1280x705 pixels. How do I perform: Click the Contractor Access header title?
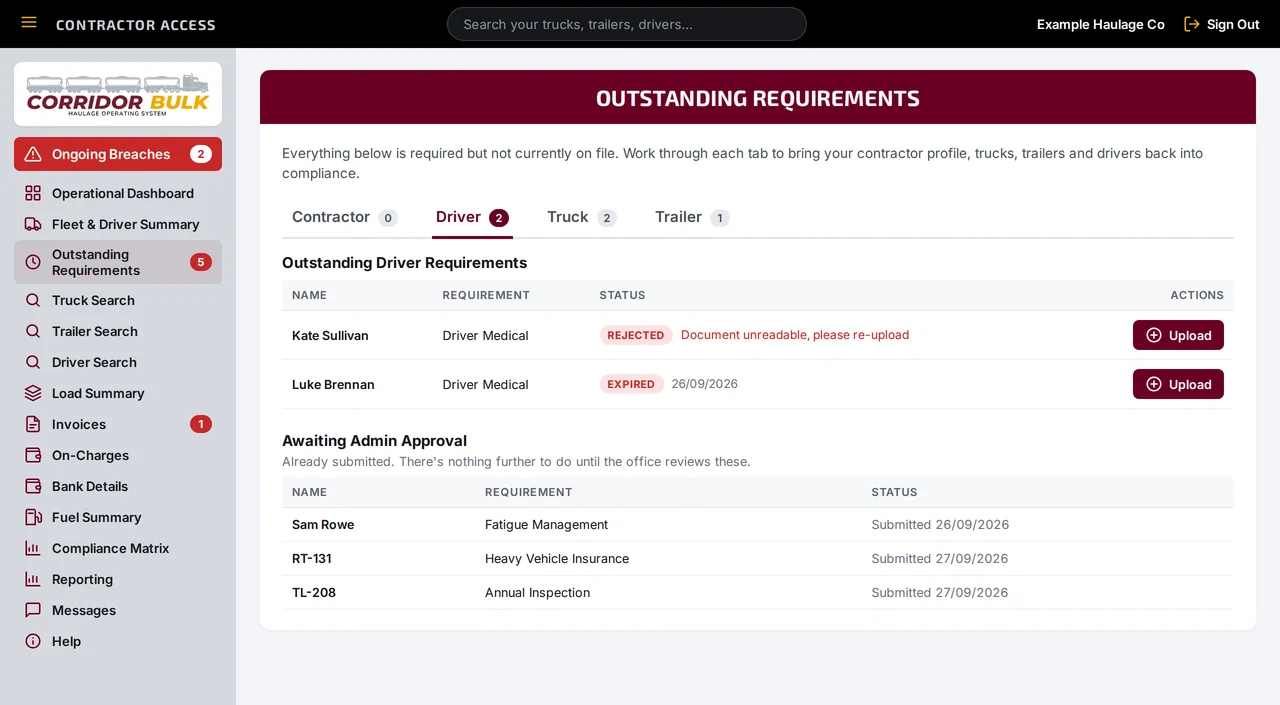[x=136, y=24]
